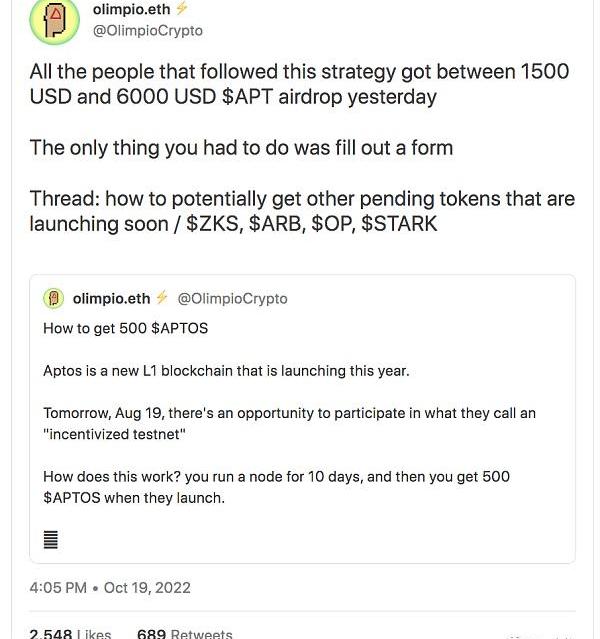Click the $STARK cashtag

click(x=399, y=224)
